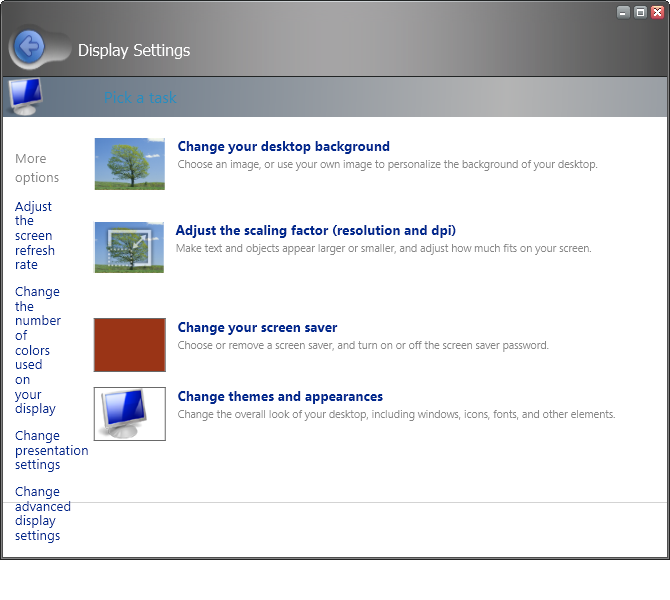Click the More options sidebar label
Screen dimensions: 670x600
pos(37,168)
